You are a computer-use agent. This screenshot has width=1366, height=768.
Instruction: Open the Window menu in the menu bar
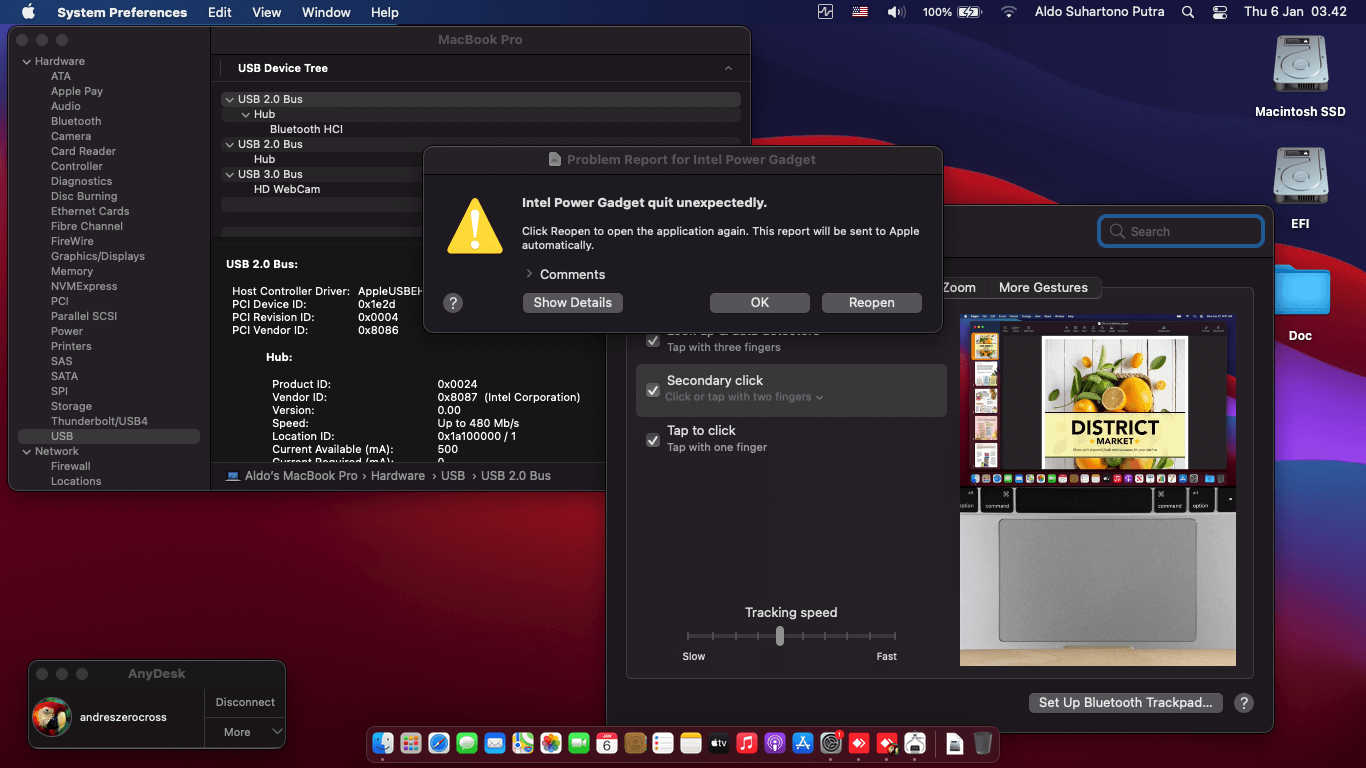[325, 12]
